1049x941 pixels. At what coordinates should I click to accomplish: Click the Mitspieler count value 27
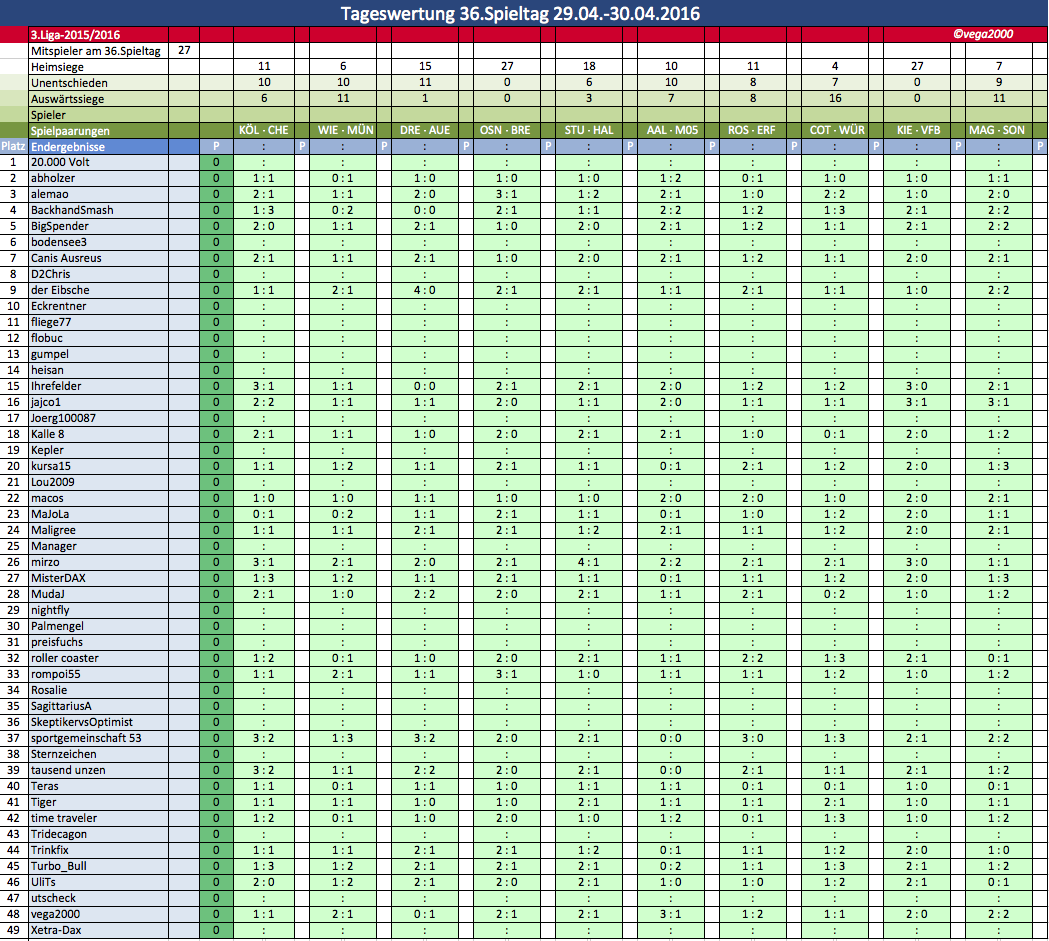pyautogui.click(x=184, y=50)
